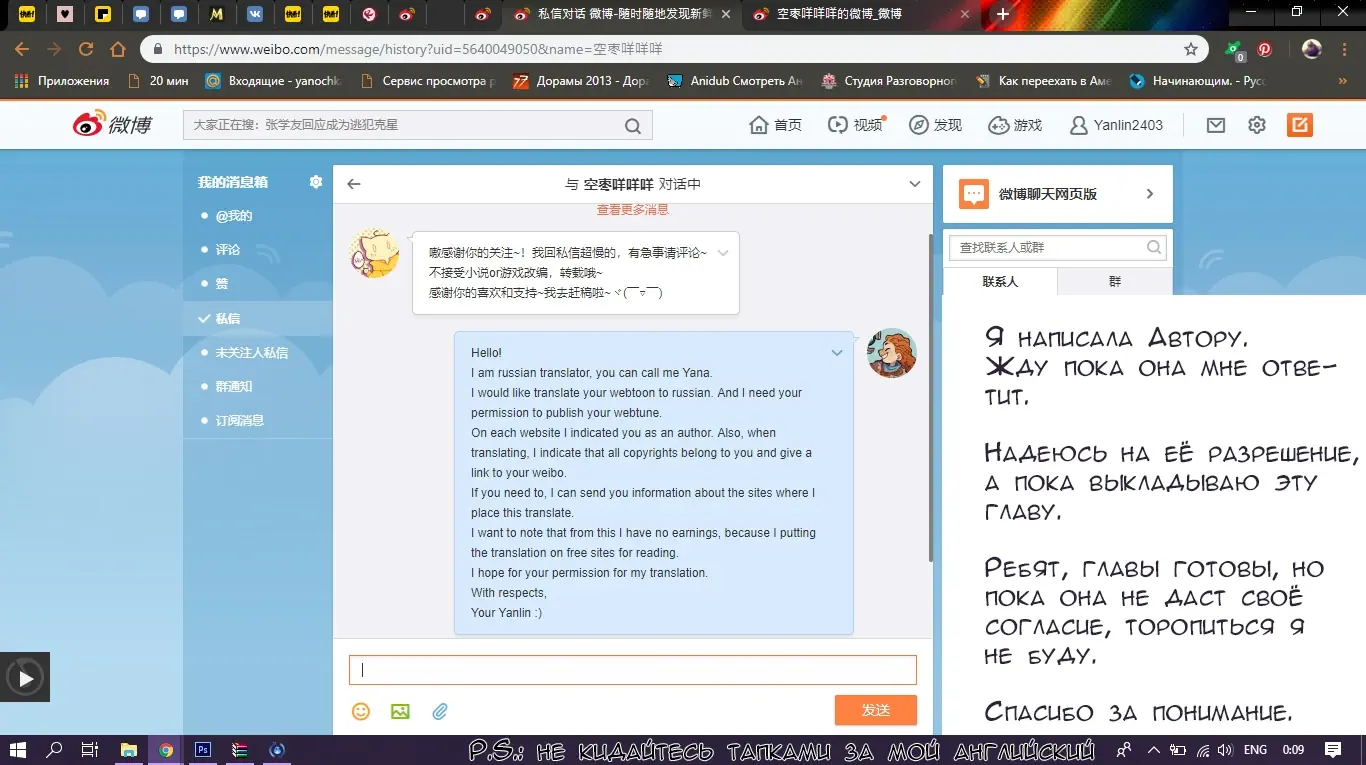Switch to the 群 tab in contacts
Screen dimensions: 1366x765
[x=1114, y=282]
